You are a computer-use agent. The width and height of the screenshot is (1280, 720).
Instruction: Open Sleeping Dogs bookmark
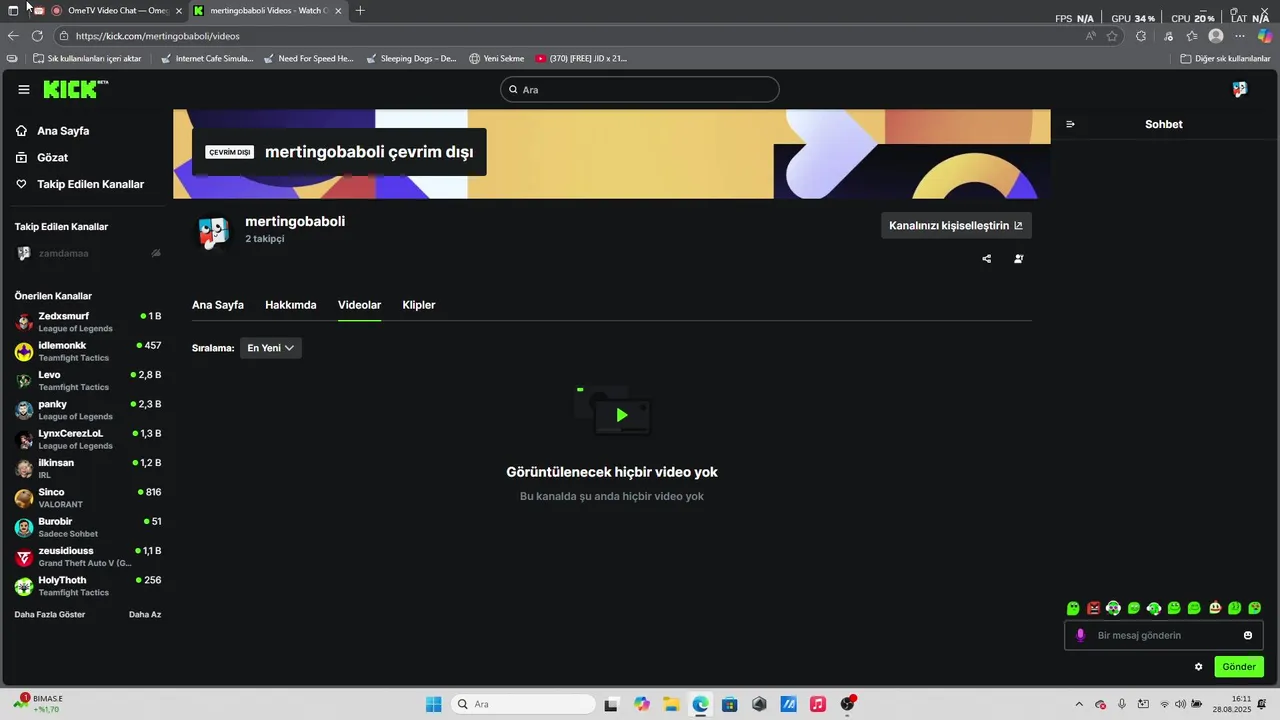411,58
